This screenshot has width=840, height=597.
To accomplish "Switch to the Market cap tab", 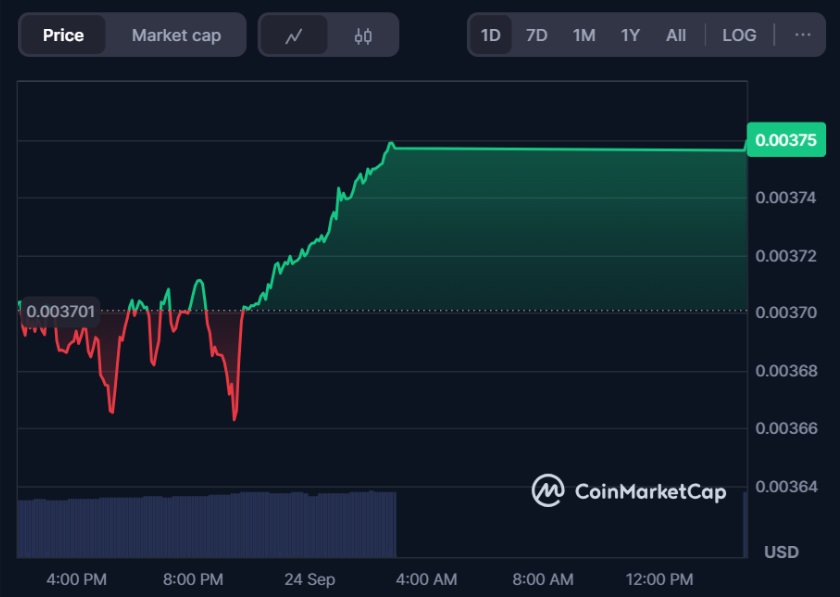I will click(x=176, y=35).
